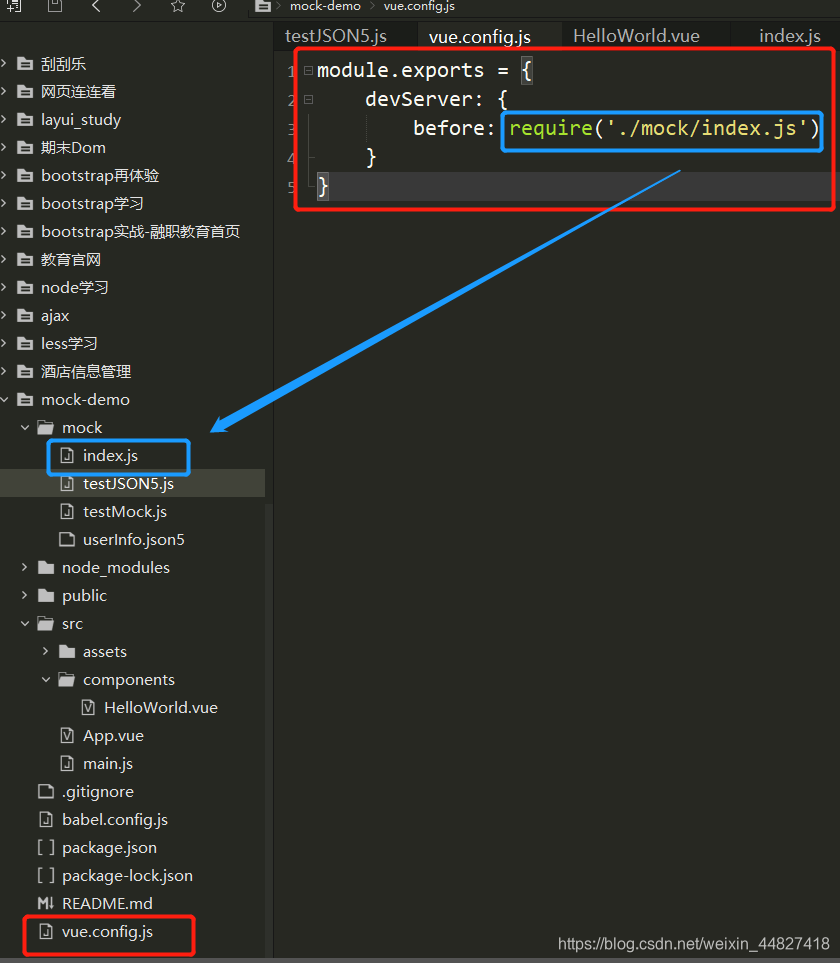Click the JS file icon beside main.js
840x963 pixels.
[67, 763]
